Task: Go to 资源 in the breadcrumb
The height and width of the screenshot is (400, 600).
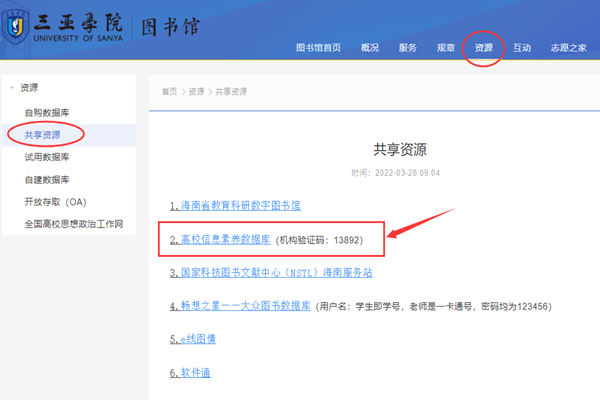Action: 196,91
